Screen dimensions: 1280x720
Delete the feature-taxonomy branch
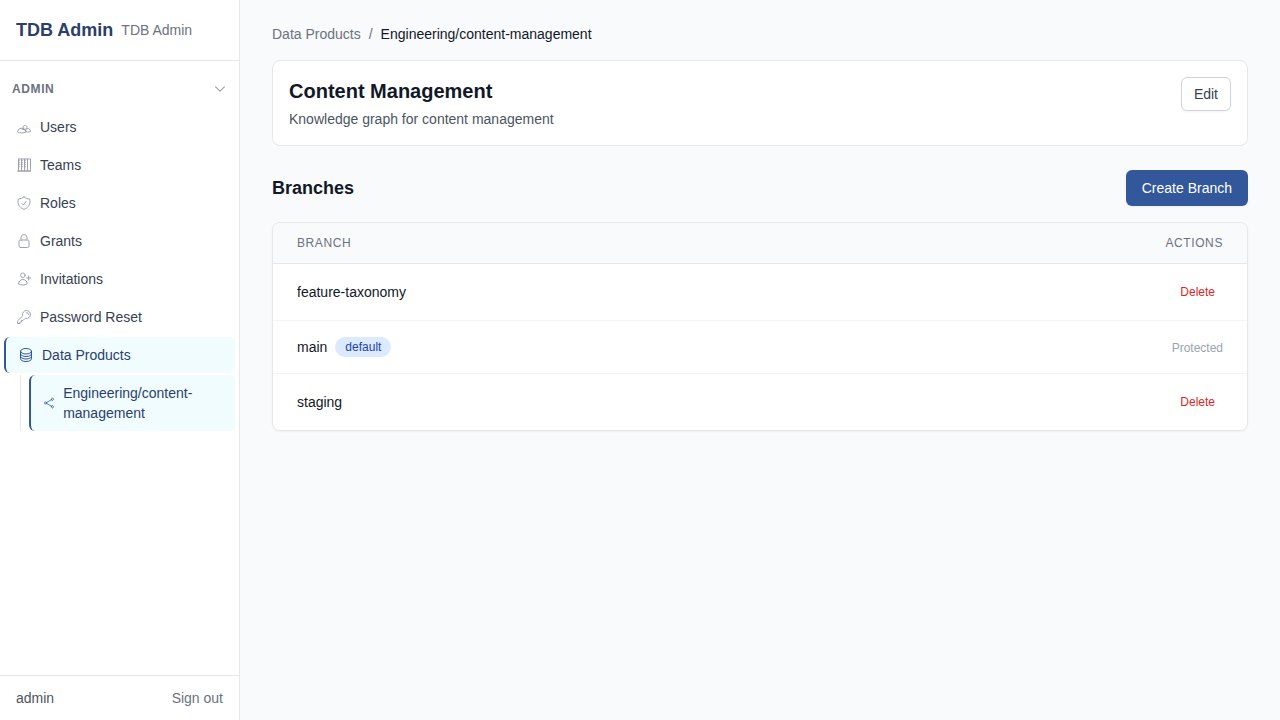(x=1197, y=292)
